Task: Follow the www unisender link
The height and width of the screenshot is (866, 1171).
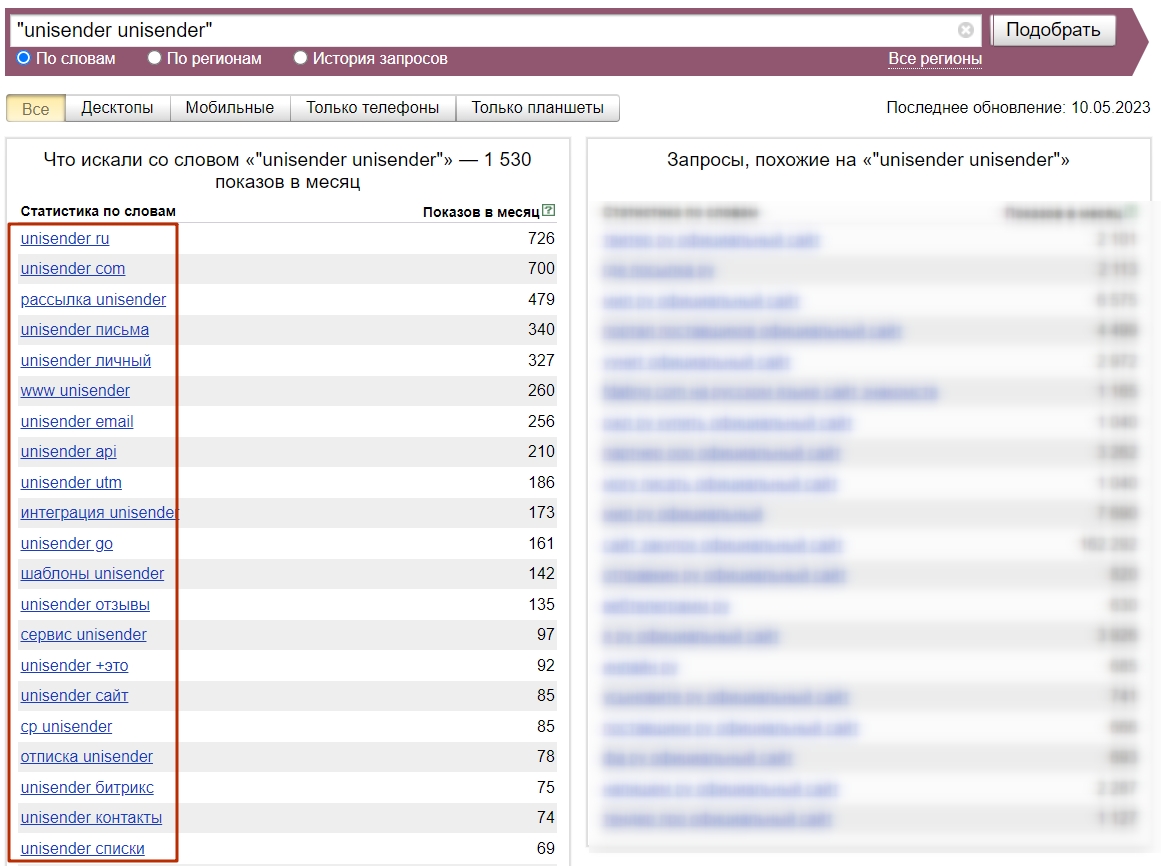Action: (x=75, y=390)
